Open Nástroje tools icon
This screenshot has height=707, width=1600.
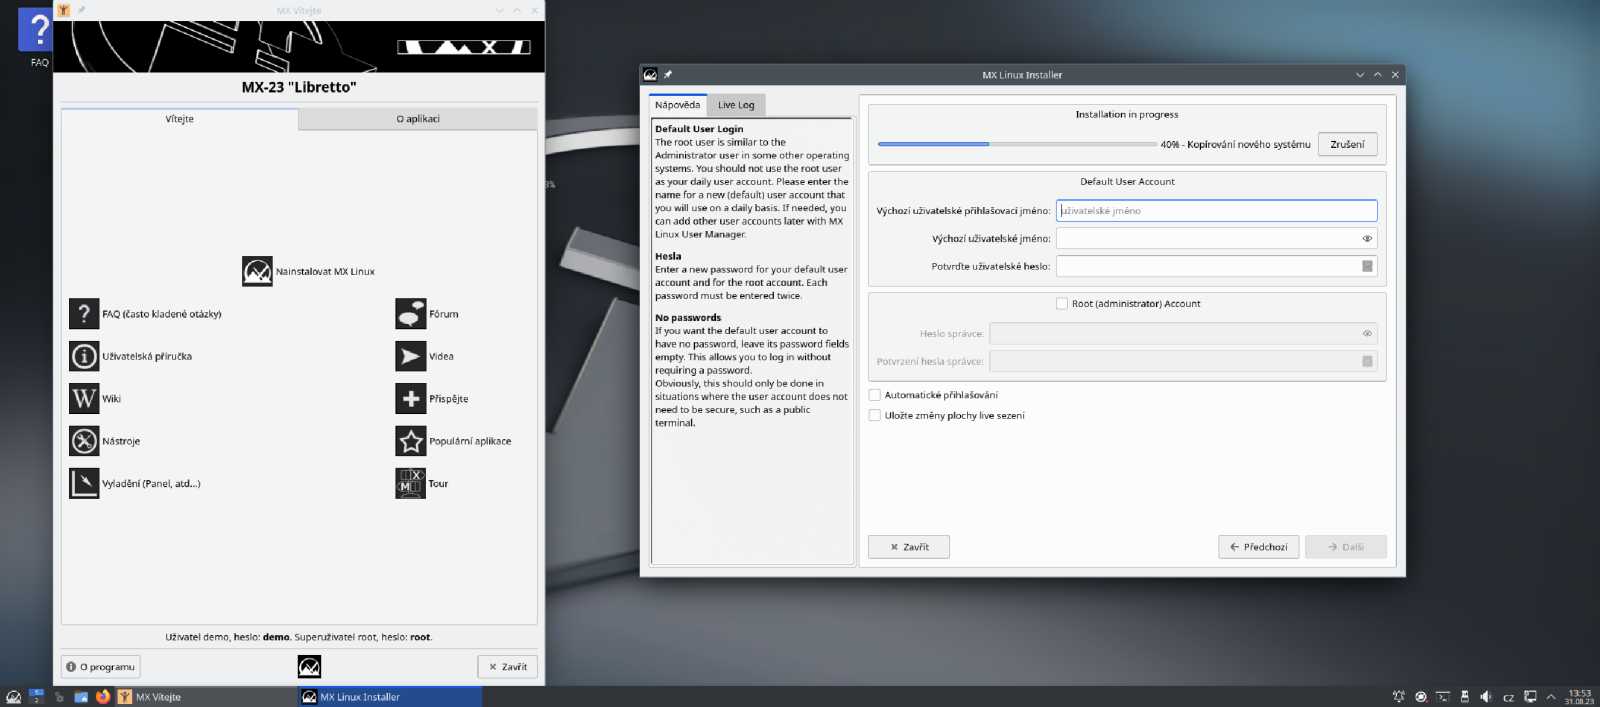pos(84,441)
